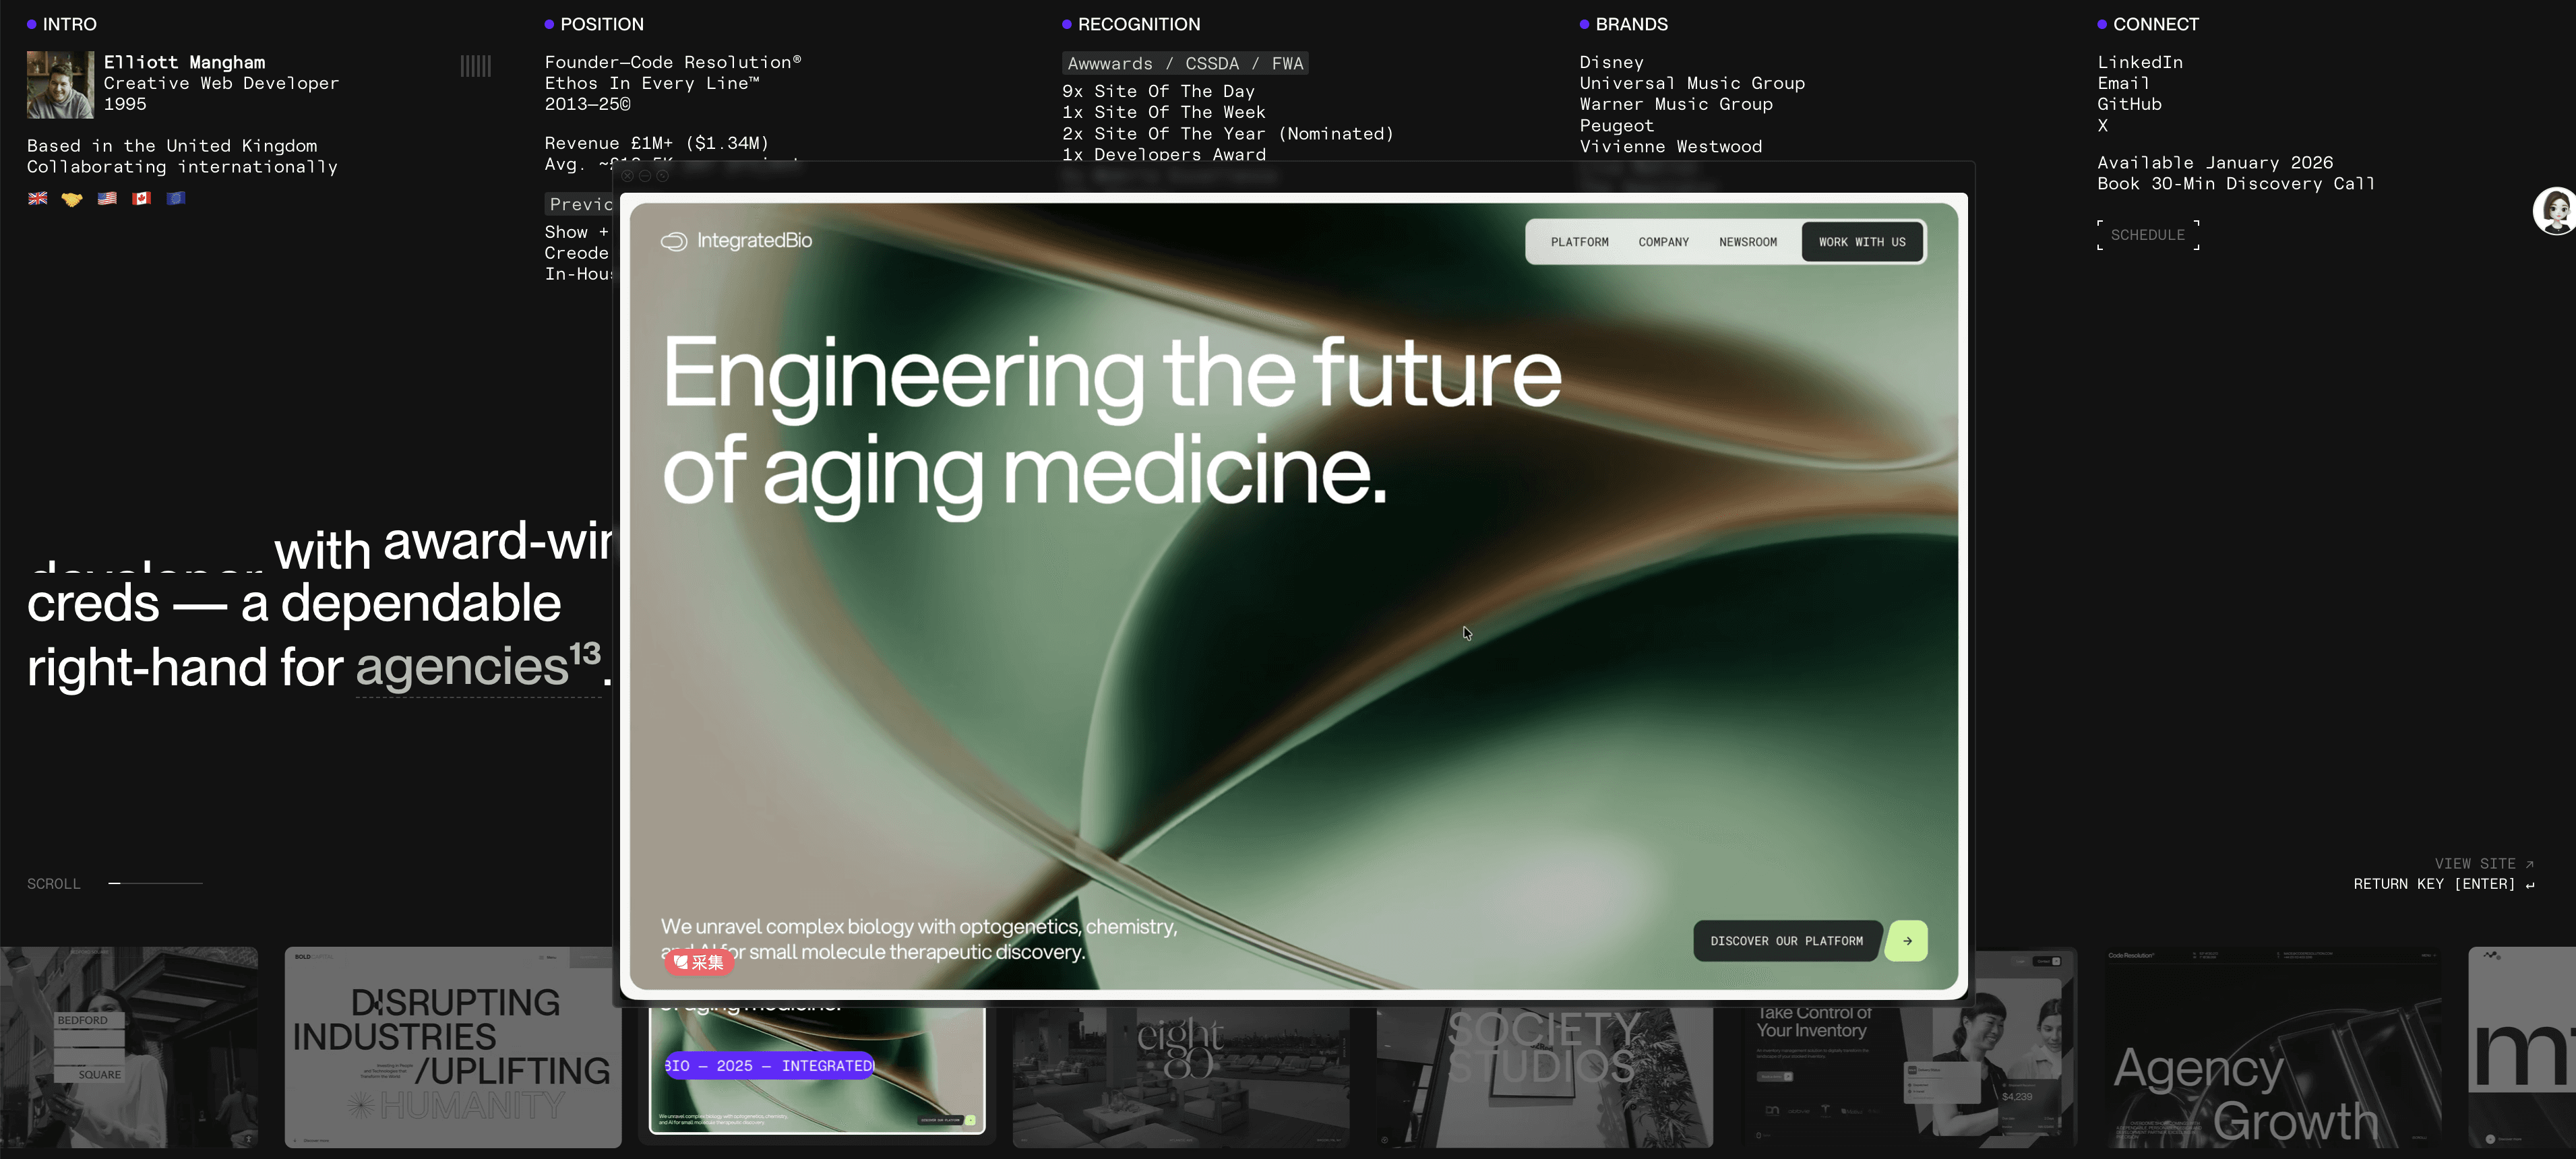Click the scroll progress line indicator
Viewport: 2576px width, 1159px height.
tap(155, 883)
